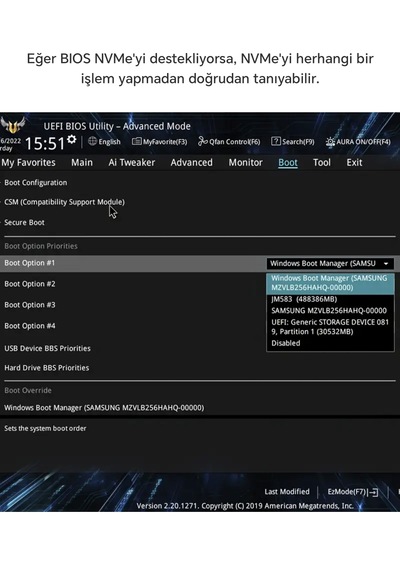The image size is (400, 570).
Task: Open Qfan Control(F6)
Action: [229, 141]
